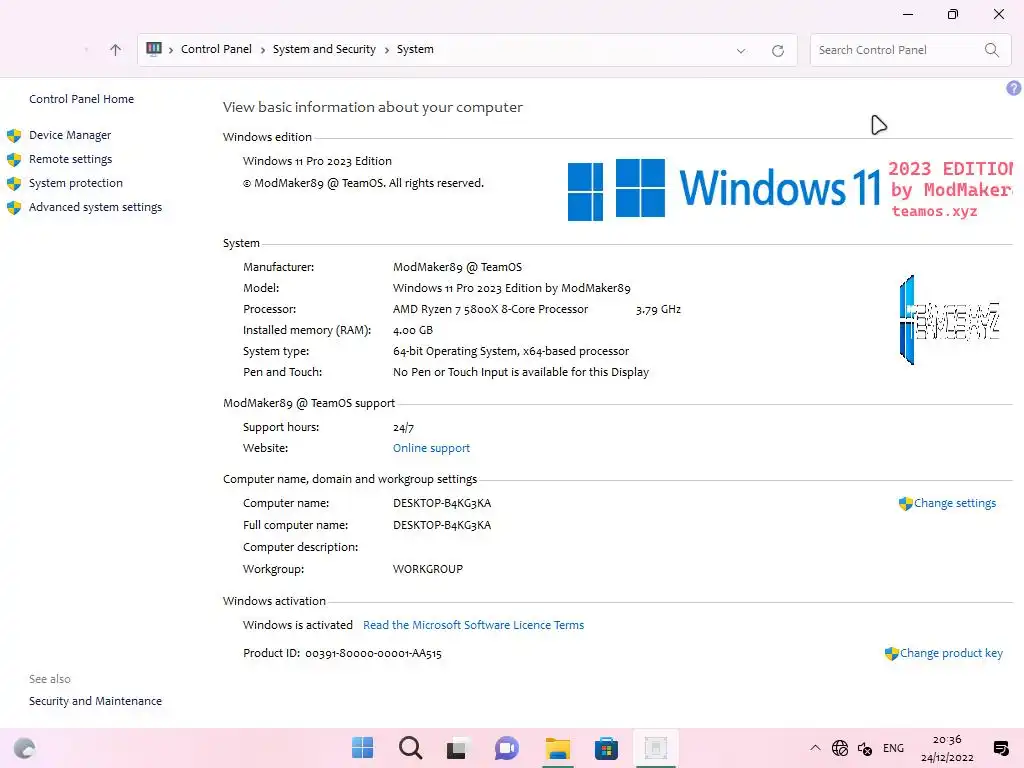Click the 64-bit Operating System value
Screen dimensions: 1024x768
[x=511, y=351]
